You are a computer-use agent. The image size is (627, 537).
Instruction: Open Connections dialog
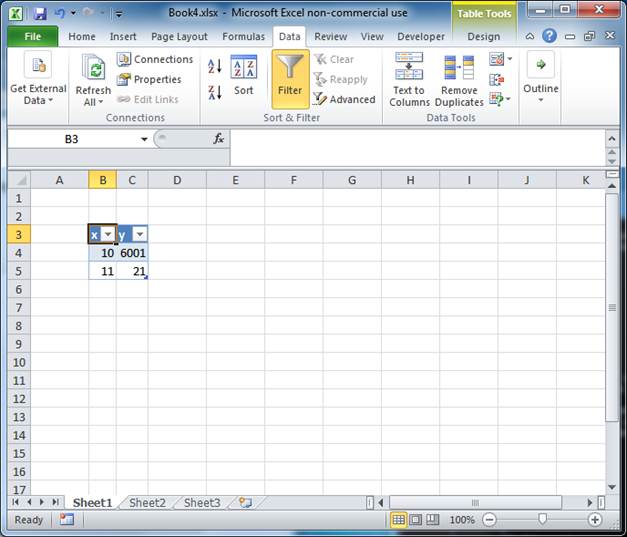click(155, 59)
